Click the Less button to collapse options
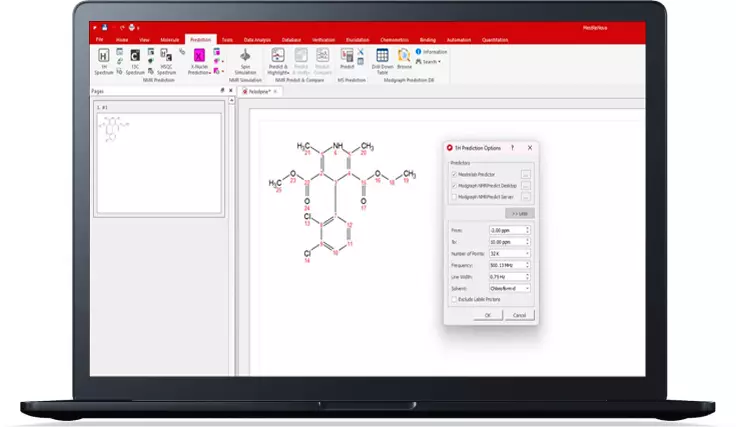This screenshot has height=427, width=736. coord(519,213)
